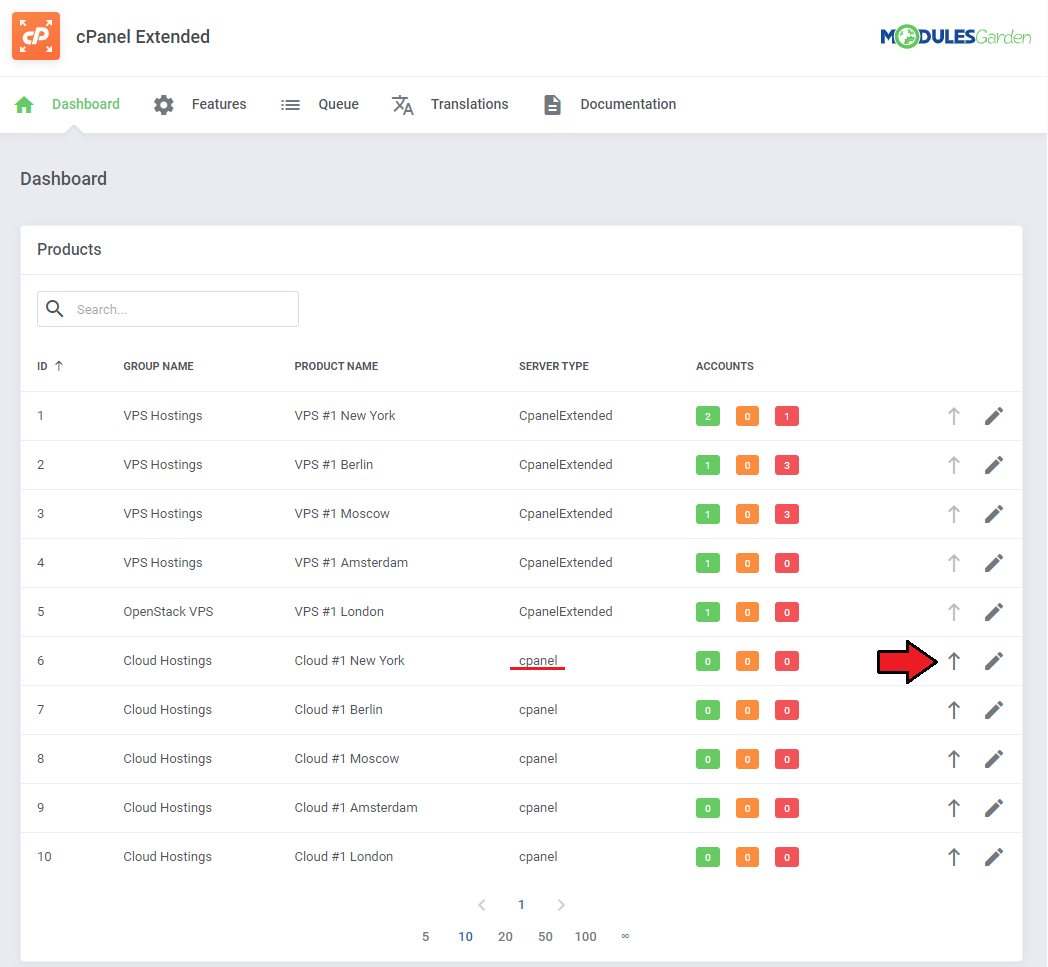
Task: Click product name VPS #1 London
Action: click(339, 611)
